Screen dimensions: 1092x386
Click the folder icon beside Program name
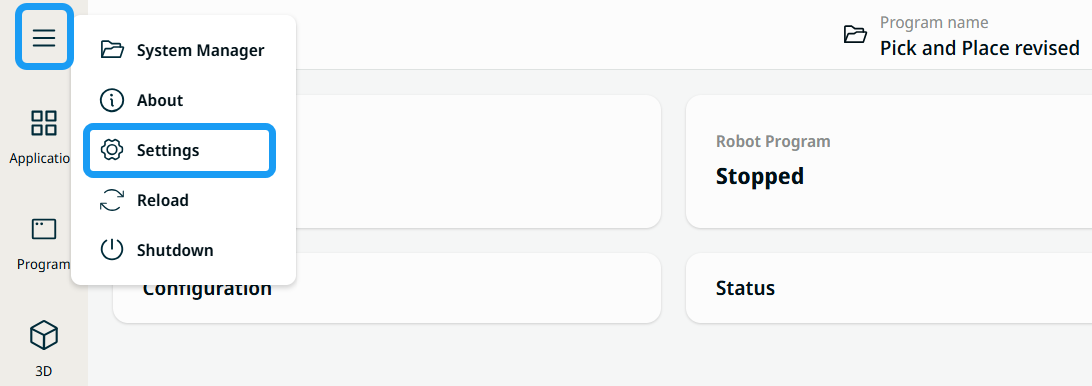pos(855,34)
